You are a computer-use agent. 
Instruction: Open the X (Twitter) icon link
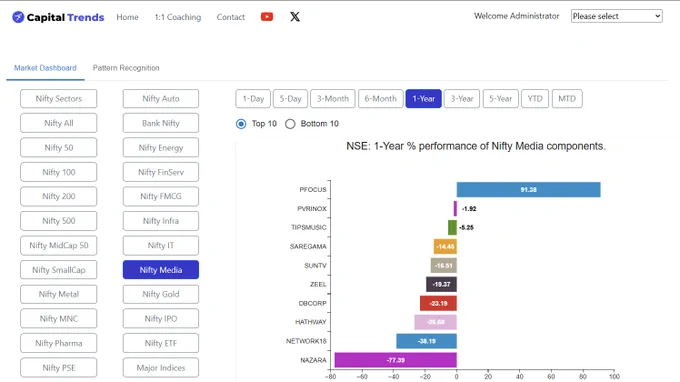295,17
